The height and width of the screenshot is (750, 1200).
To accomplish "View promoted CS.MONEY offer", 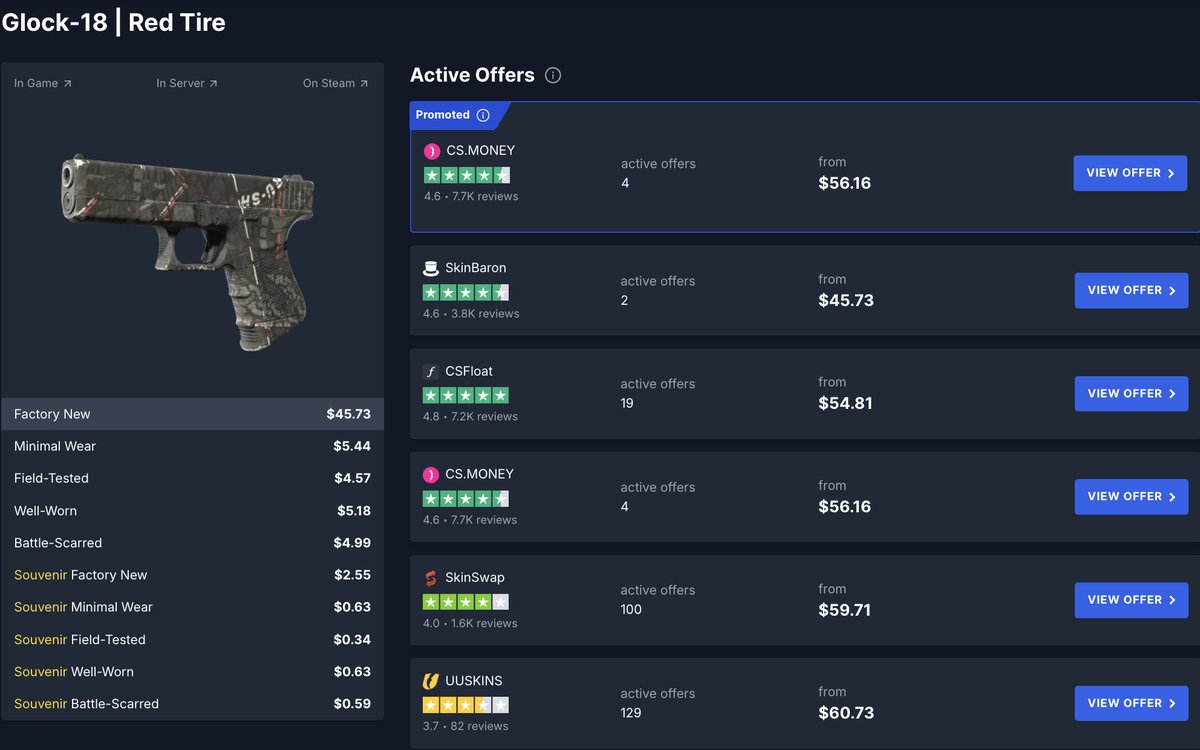I will [1130, 173].
